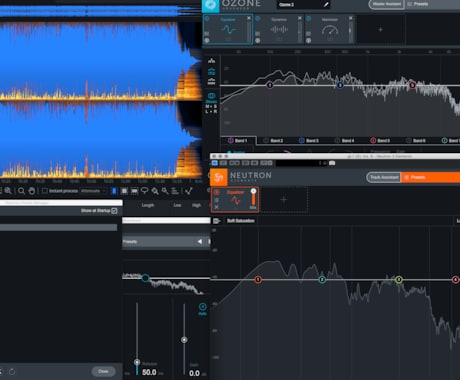Click the third EQ view icon in Ozone sidebar
Screen dimensions: 460x380
pyautogui.click(x=211, y=81)
